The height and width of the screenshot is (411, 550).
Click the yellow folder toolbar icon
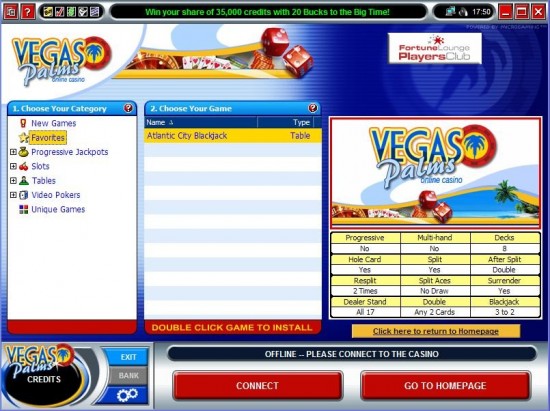(48, 12)
